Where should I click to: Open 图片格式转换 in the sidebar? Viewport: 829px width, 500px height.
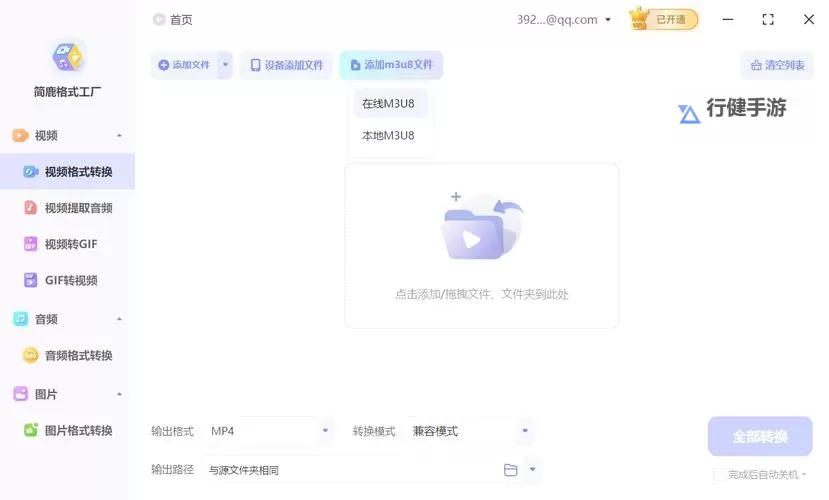point(67,430)
